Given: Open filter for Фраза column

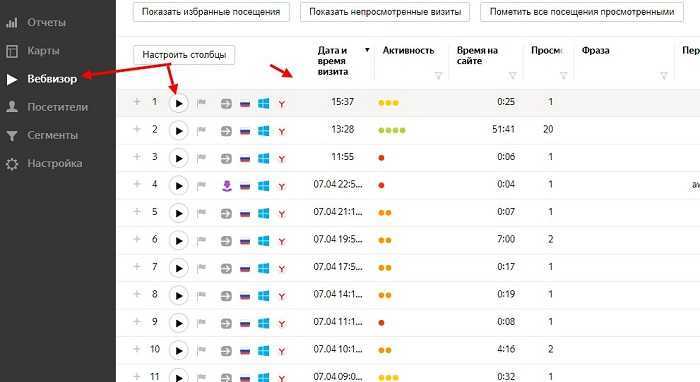Looking at the screenshot, I should [664, 76].
